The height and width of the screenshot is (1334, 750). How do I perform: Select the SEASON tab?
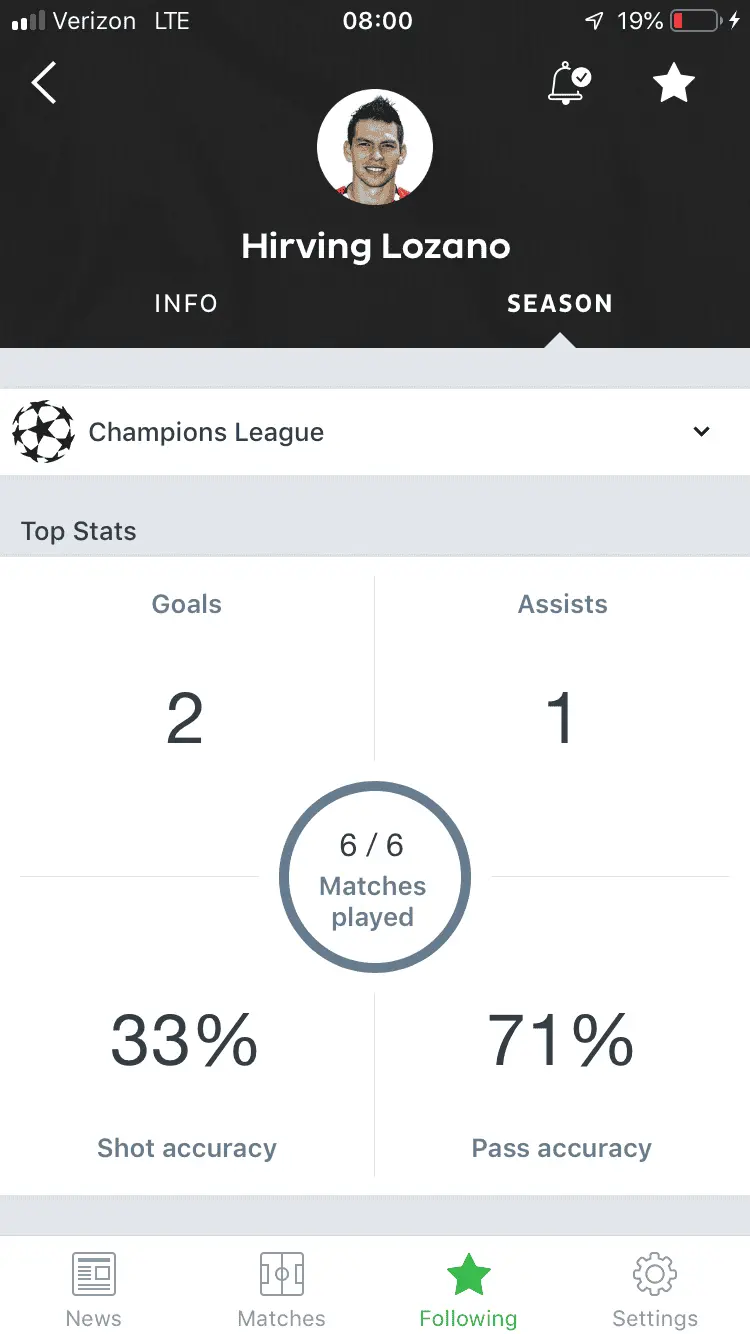(x=559, y=304)
